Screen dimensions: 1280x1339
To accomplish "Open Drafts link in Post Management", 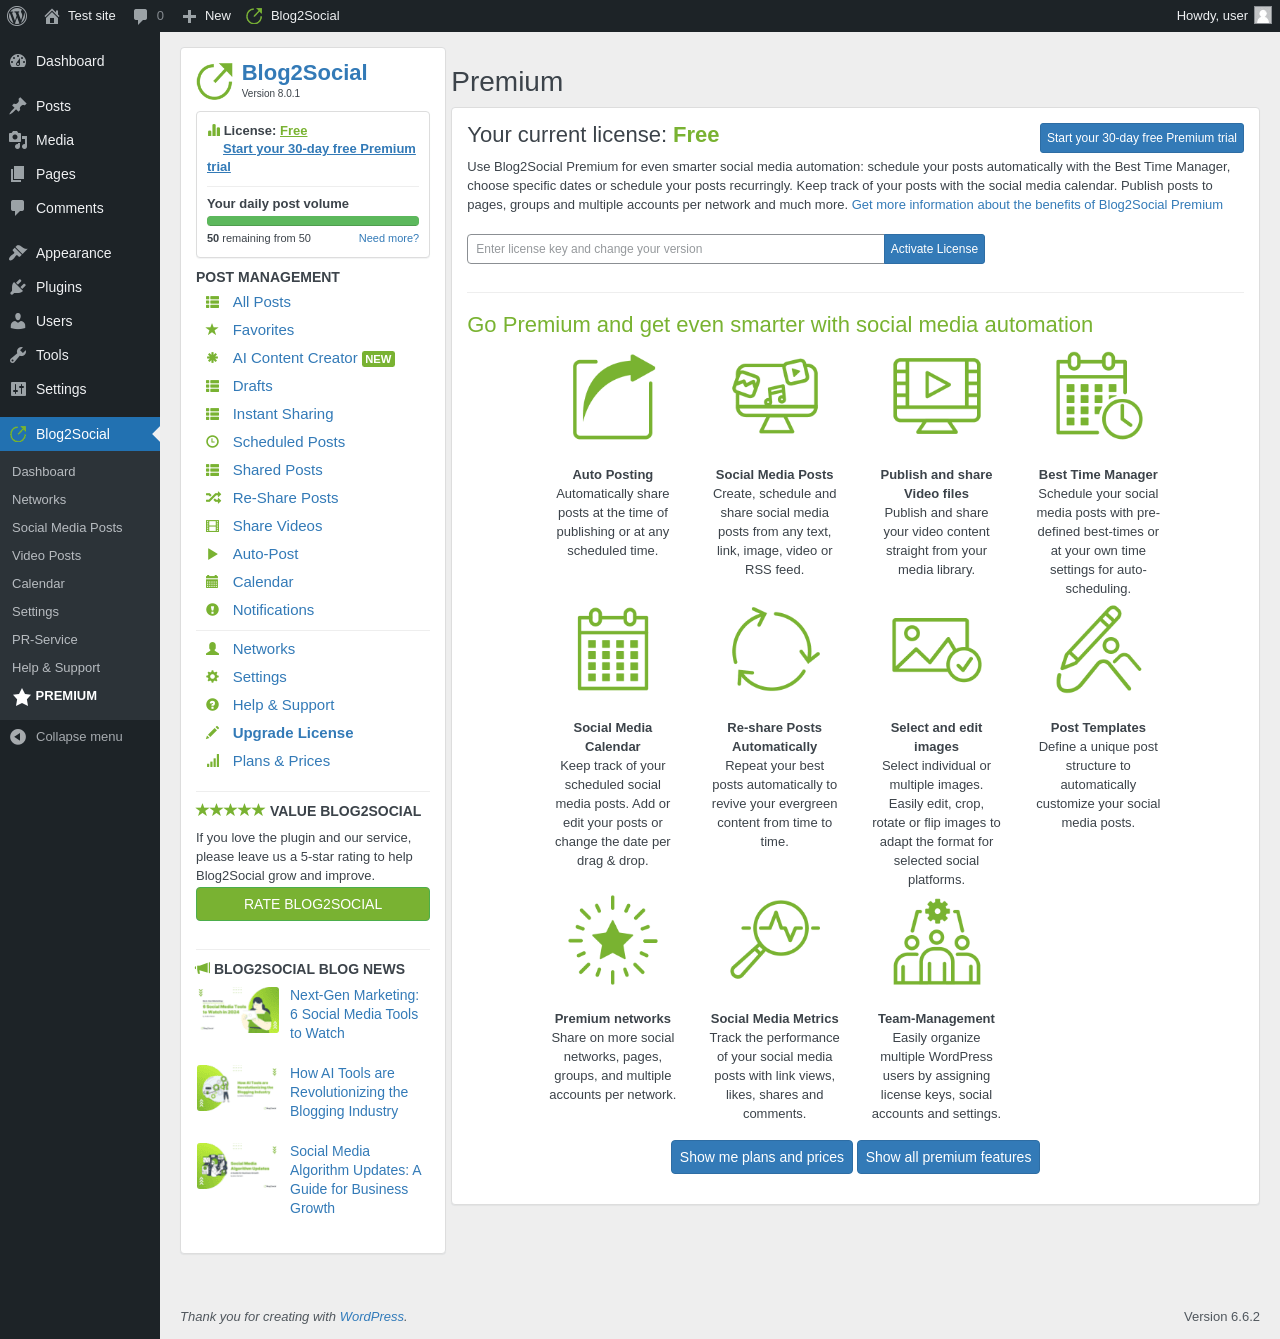I will pyautogui.click(x=253, y=386).
